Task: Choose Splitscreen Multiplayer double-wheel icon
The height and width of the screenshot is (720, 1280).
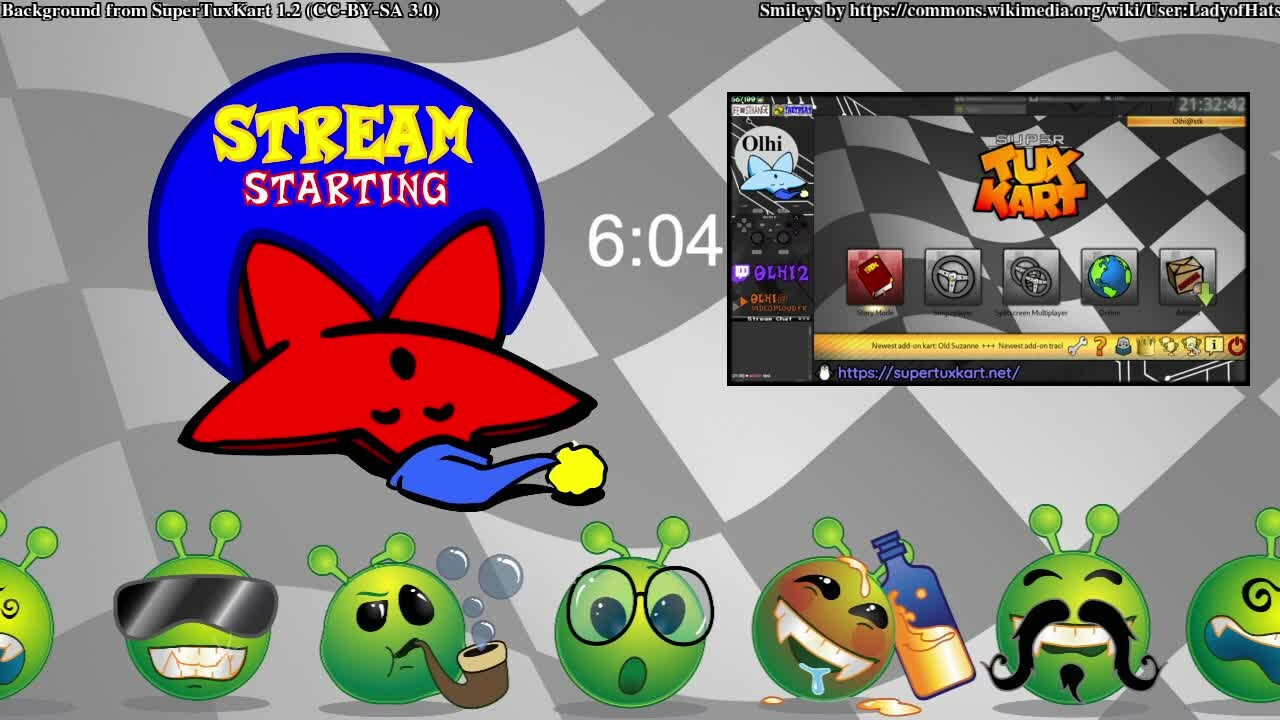Action: pyautogui.click(x=1031, y=277)
